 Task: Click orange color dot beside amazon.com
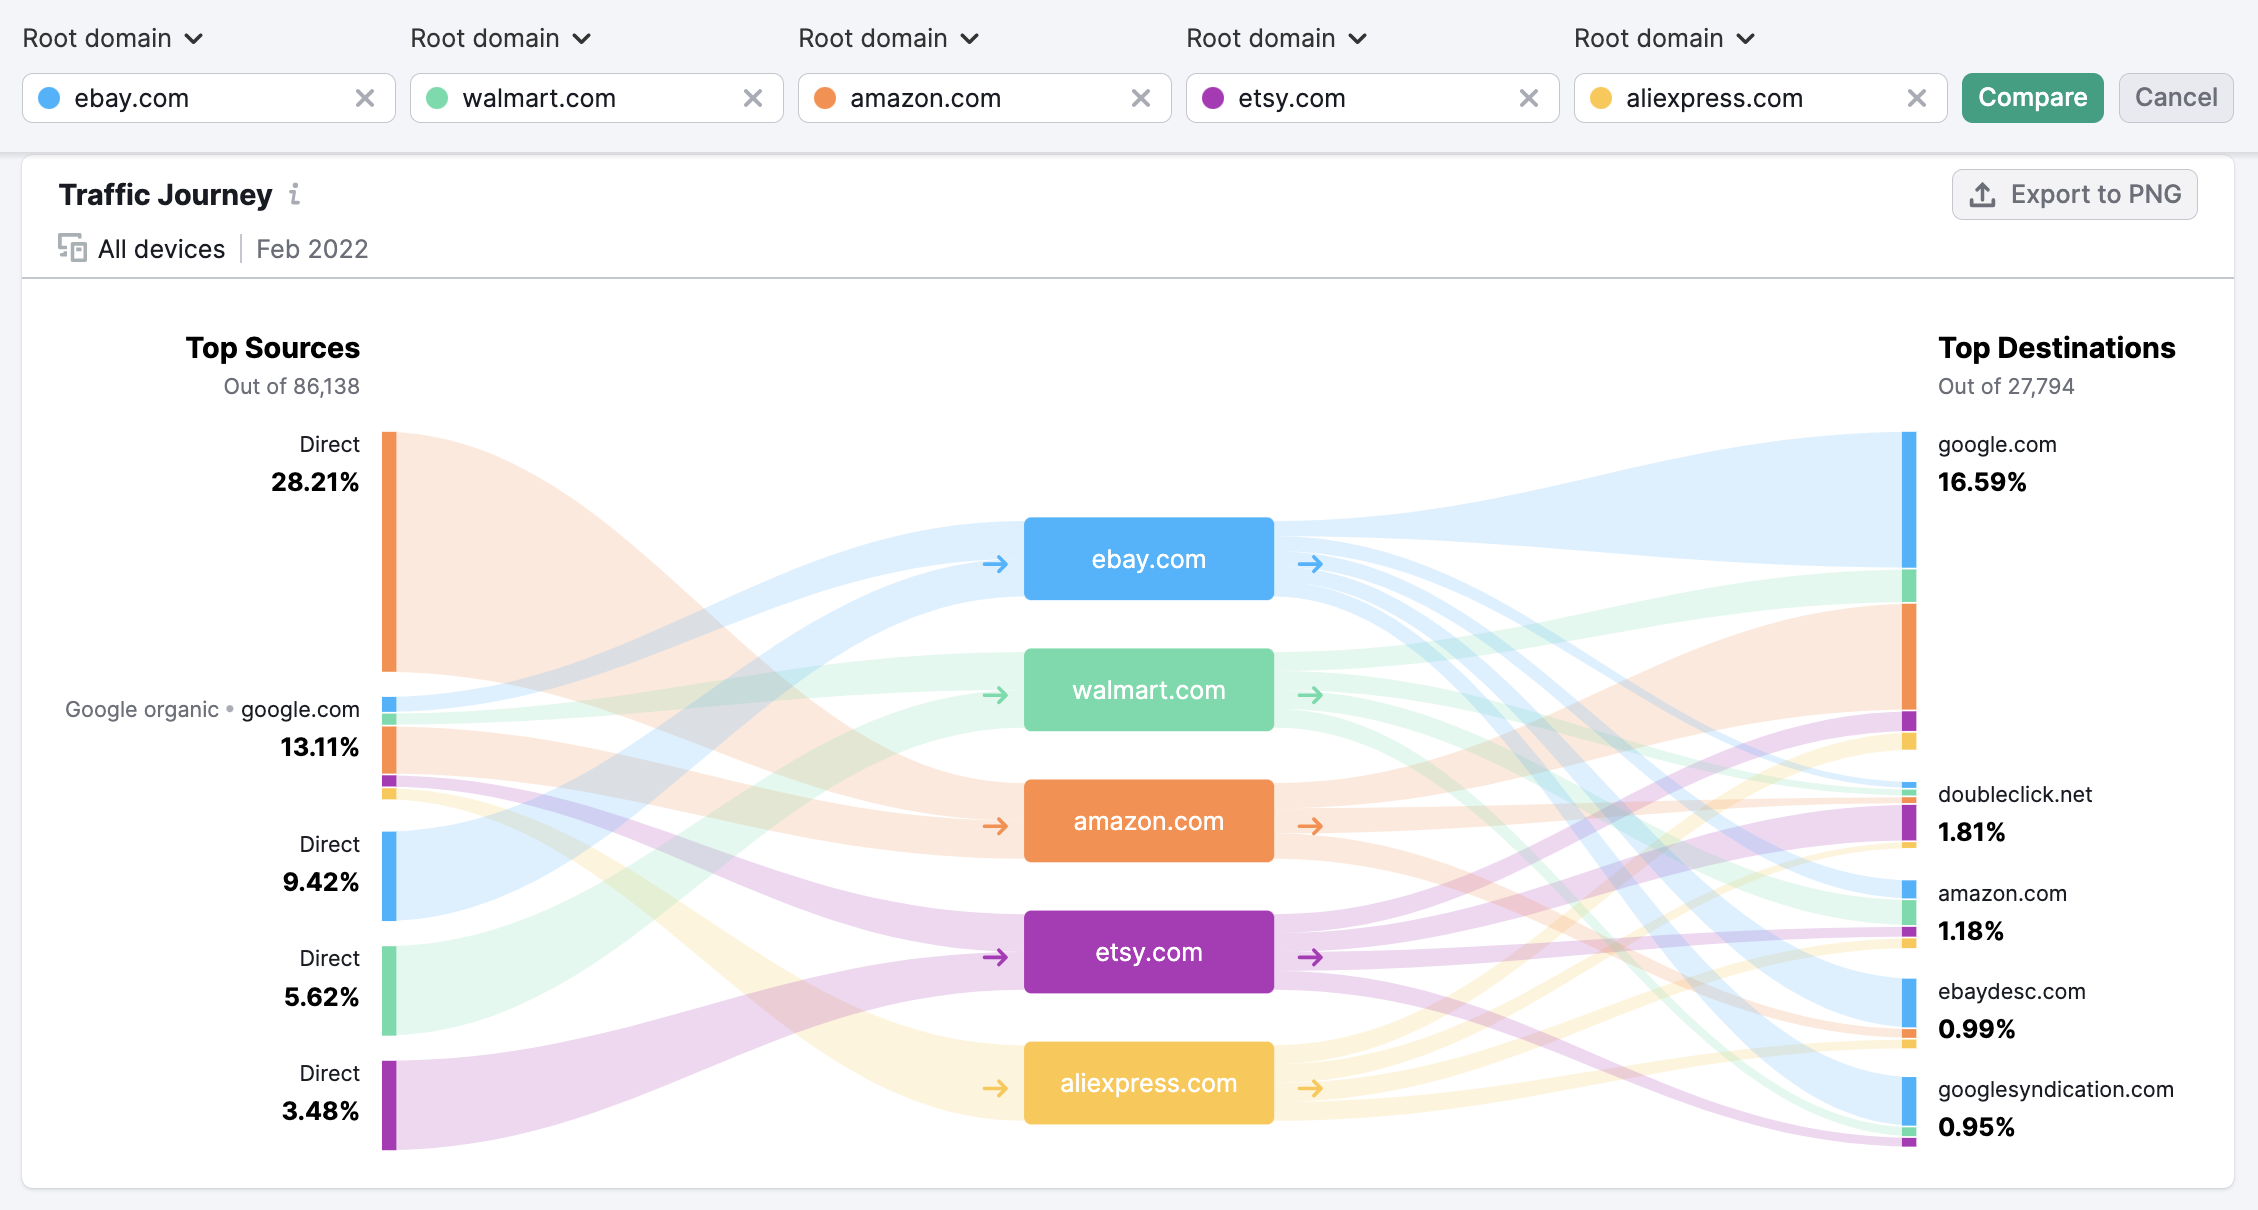(x=825, y=98)
